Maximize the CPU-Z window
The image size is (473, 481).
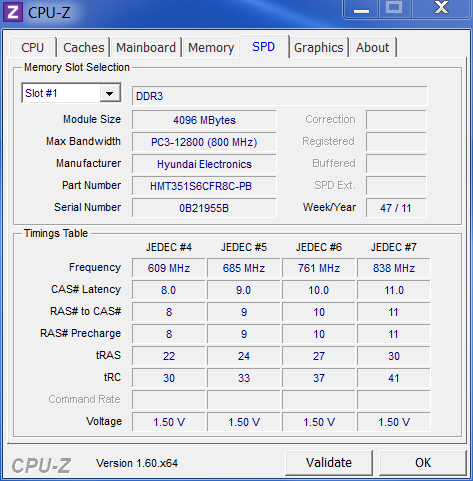click(395, 9)
